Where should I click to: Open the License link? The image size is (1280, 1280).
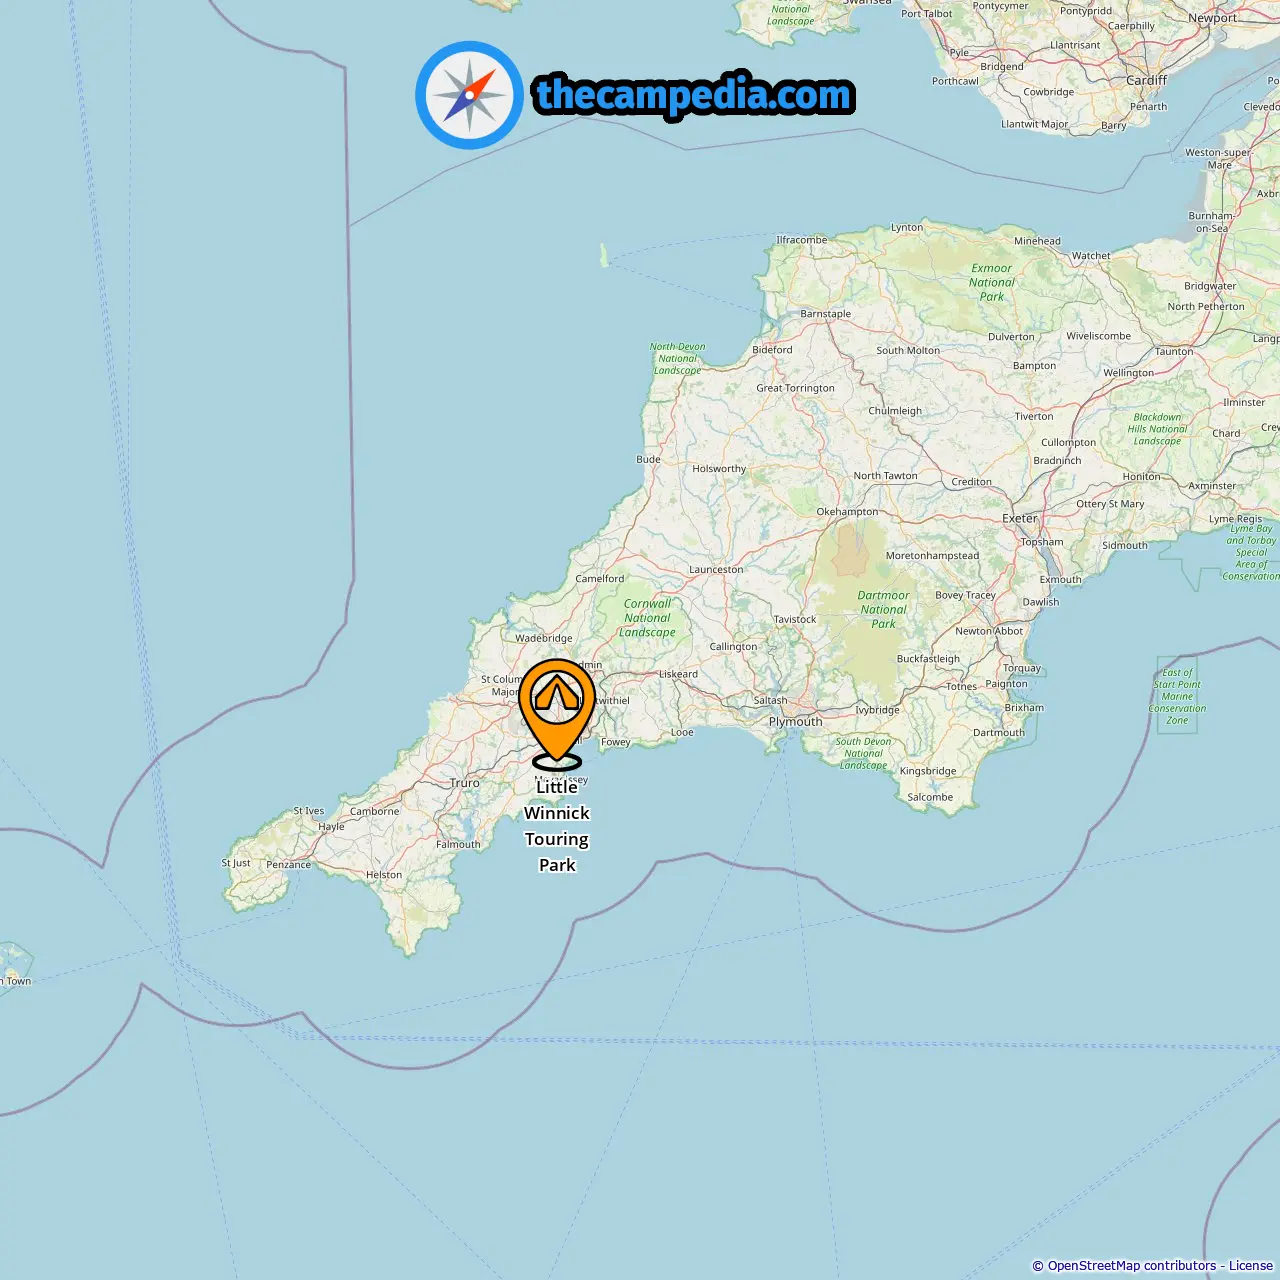(1251, 1266)
